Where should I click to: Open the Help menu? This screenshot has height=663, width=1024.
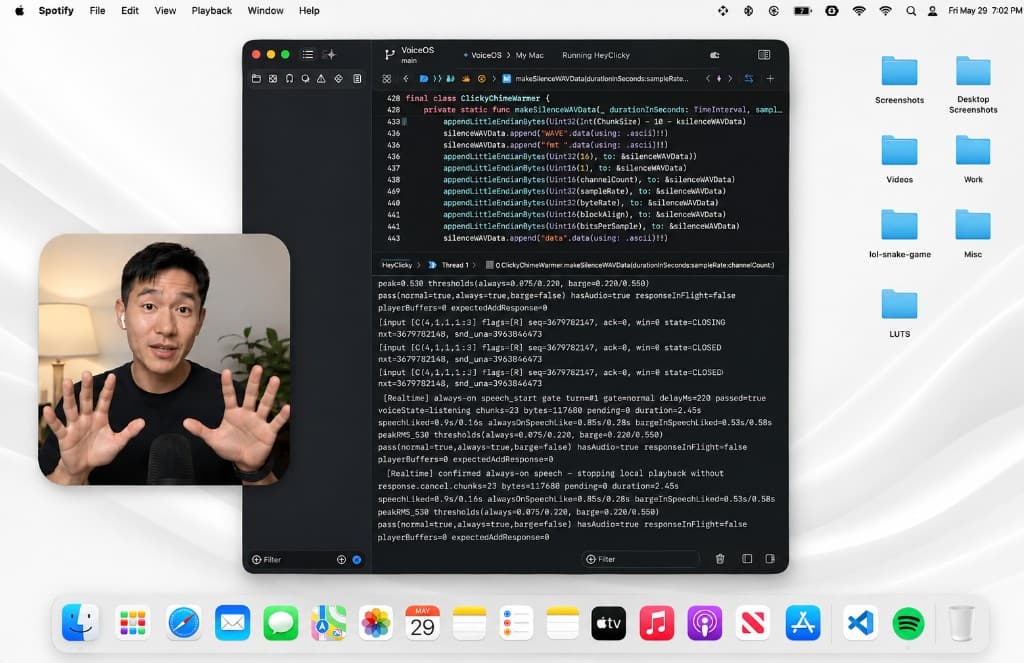pos(309,10)
